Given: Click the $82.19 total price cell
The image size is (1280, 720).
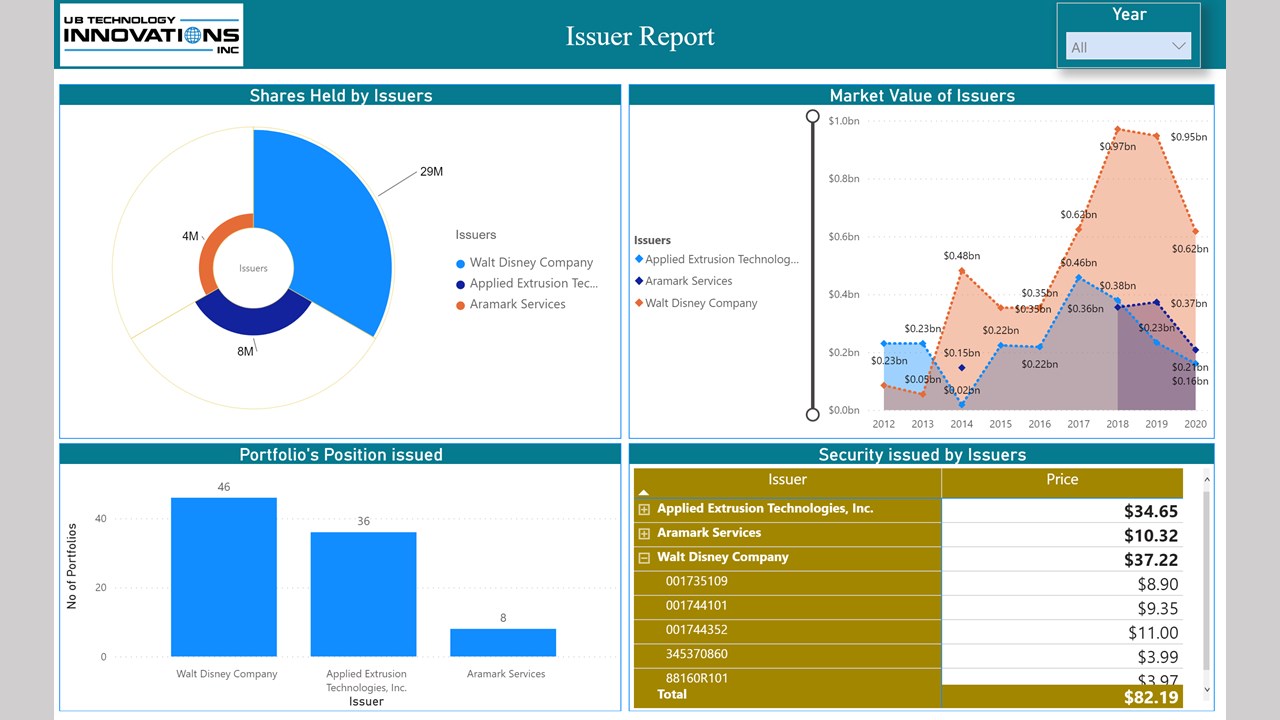Looking at the screenshot, I should [x=1062, y=697].
